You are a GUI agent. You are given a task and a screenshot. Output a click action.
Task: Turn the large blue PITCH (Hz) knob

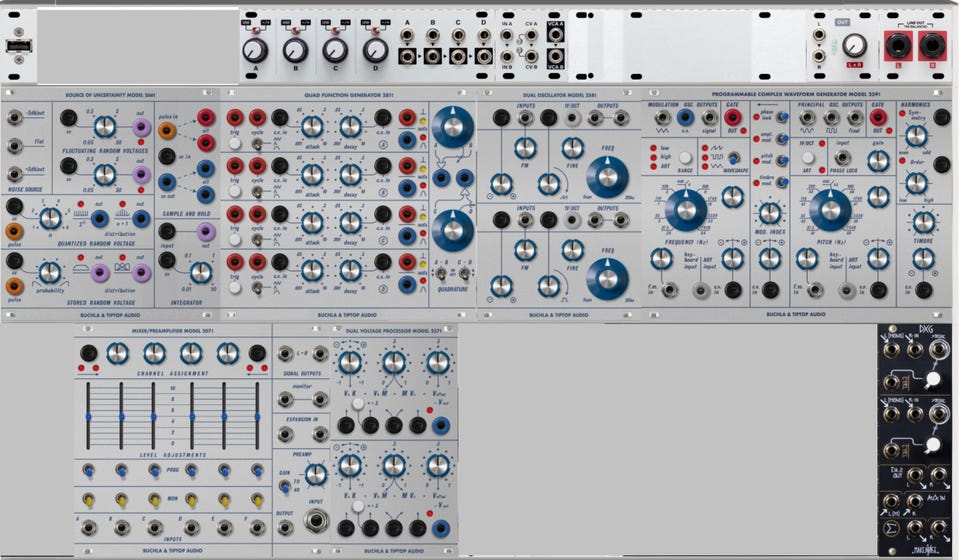click(830, 210)
